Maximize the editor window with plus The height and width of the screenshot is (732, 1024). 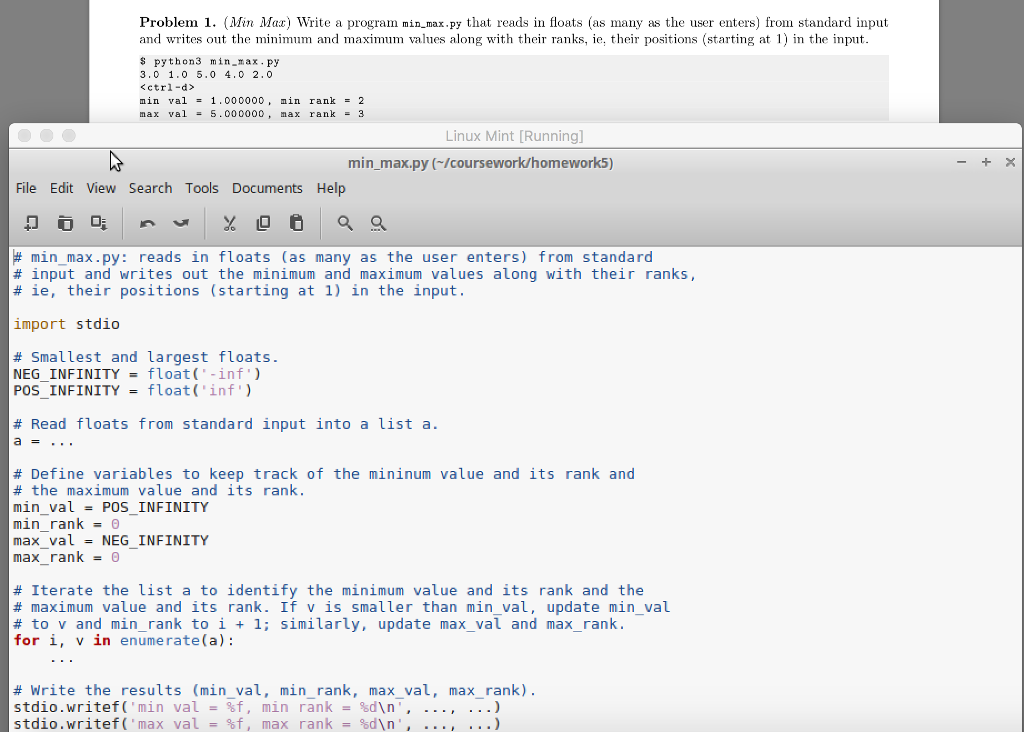pyautogui.click(x=986, y=162)
